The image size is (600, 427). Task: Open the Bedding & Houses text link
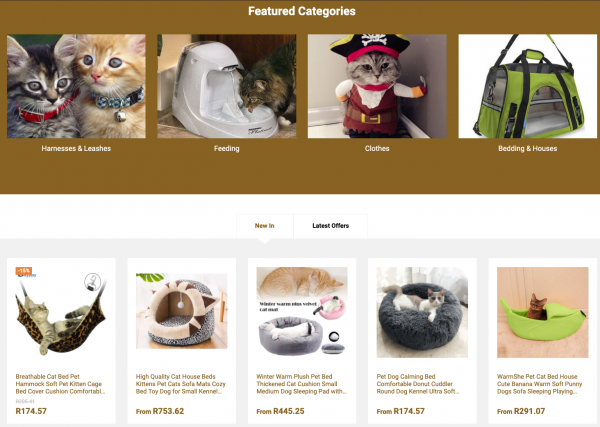528,148
